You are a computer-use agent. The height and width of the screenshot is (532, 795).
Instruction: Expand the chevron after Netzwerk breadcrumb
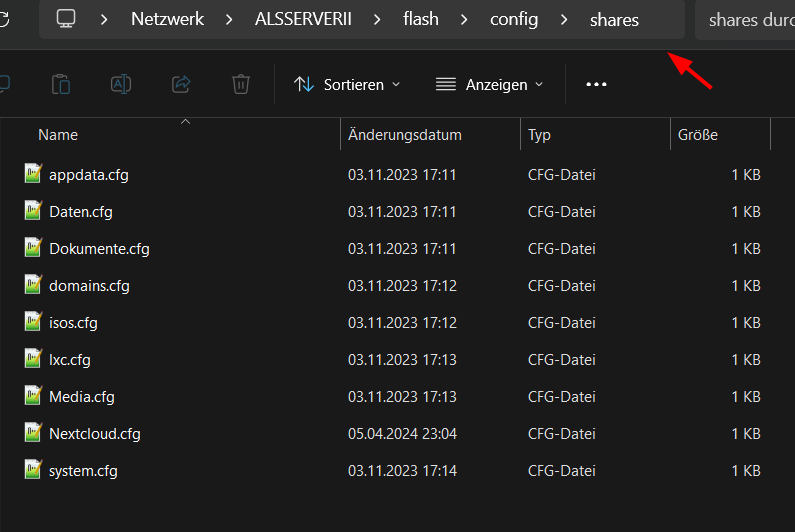pyautogui.click(x=229, y=20)
